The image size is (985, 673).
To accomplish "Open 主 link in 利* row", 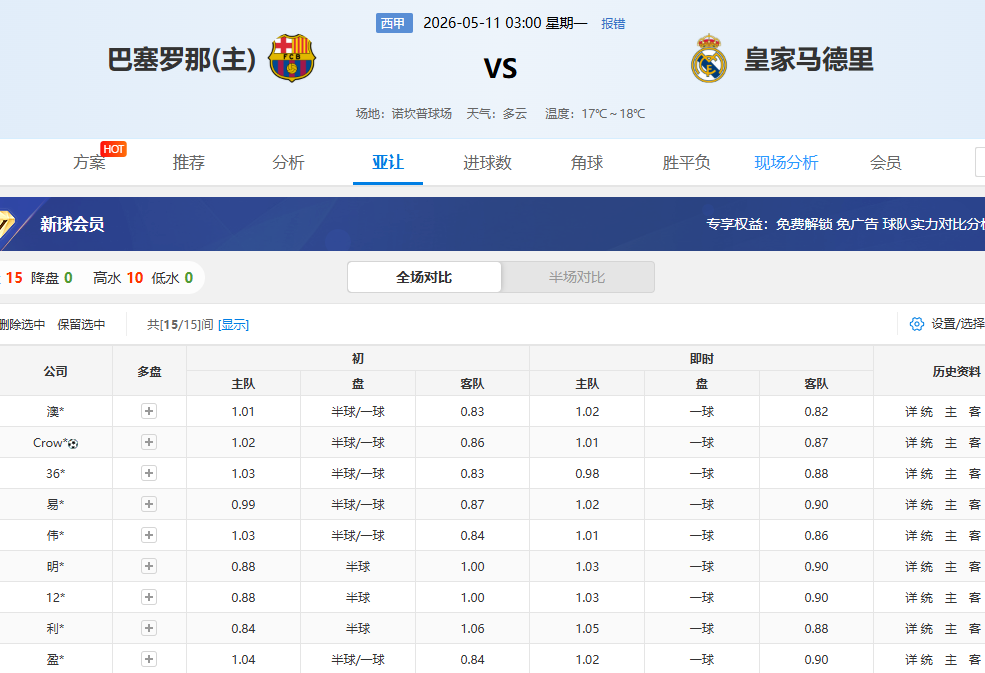I will (951, 628).
